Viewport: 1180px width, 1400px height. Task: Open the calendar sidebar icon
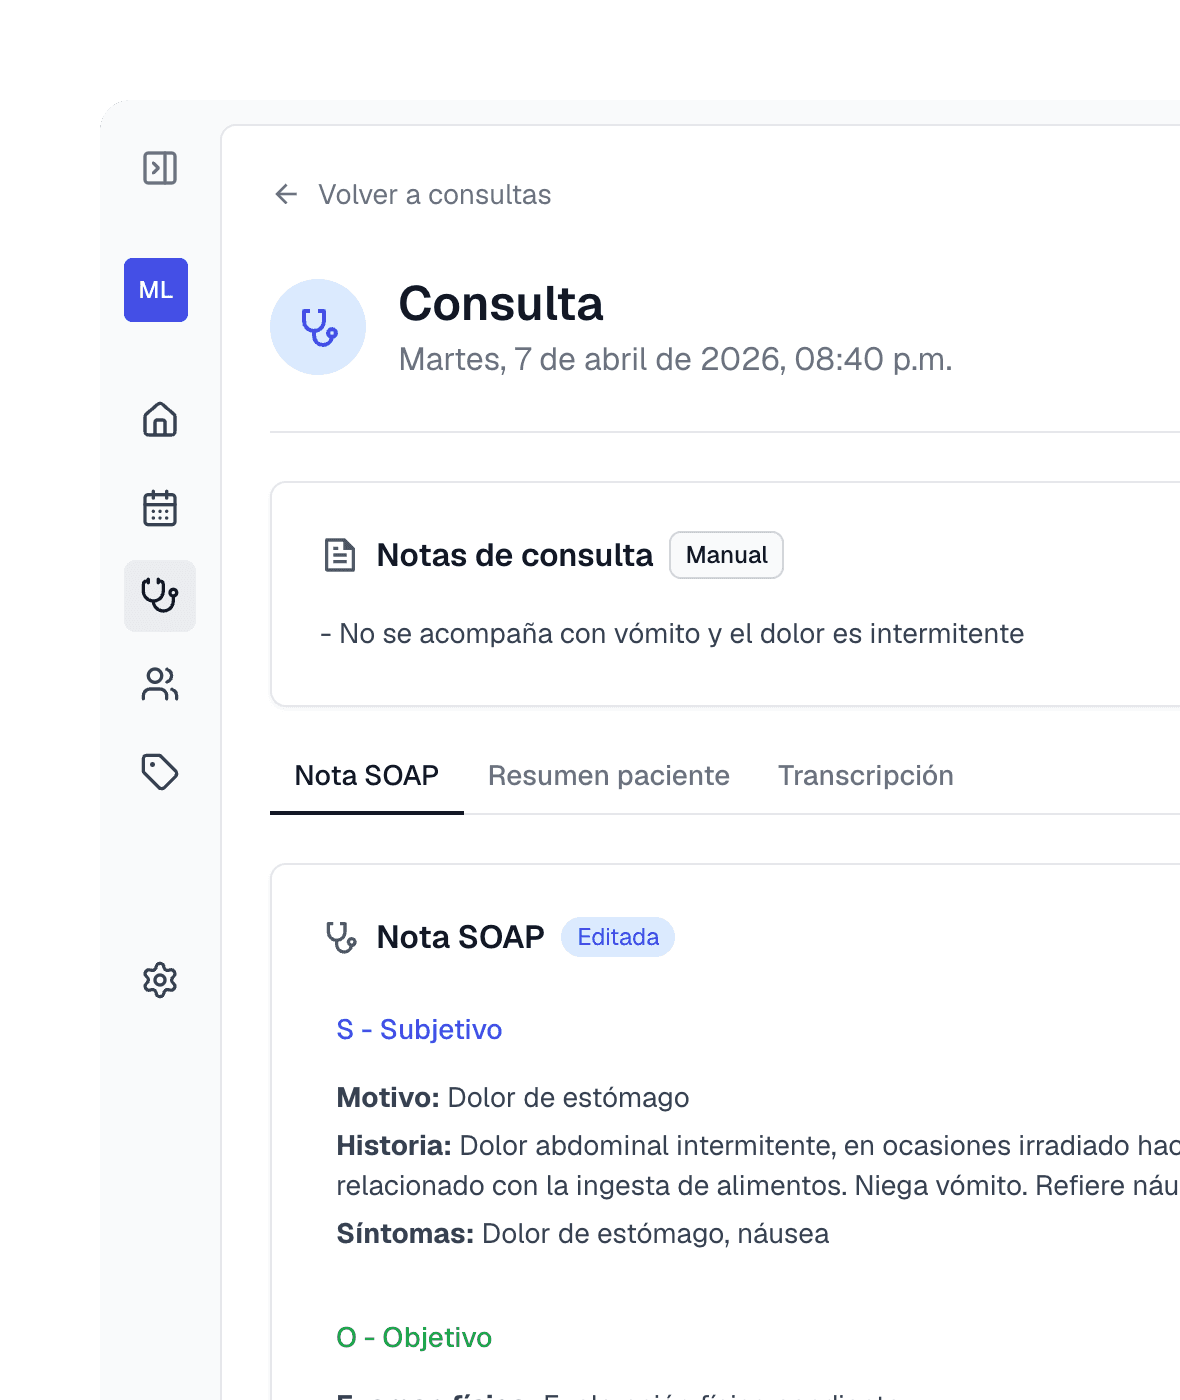pyautogui.click(x=160, y=508)
